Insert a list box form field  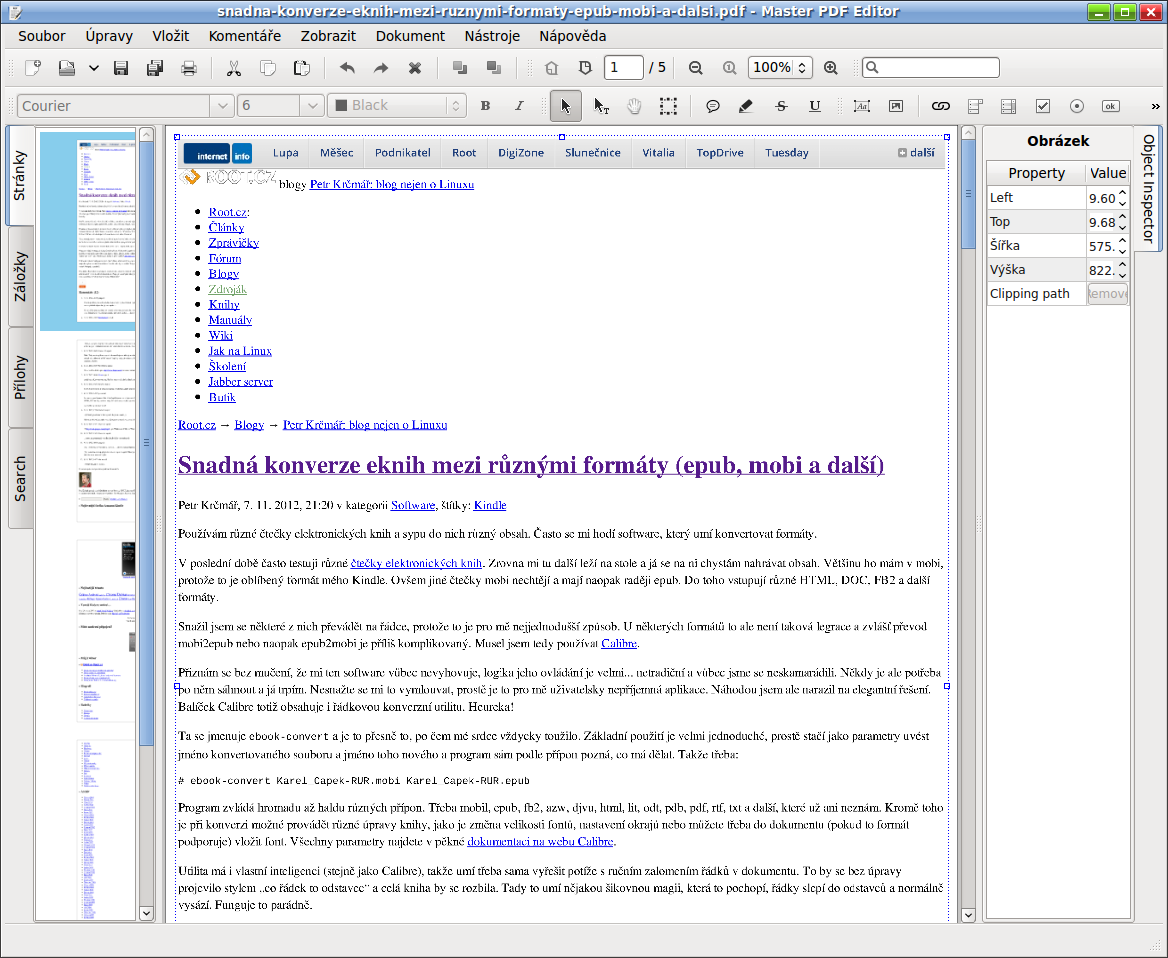[x=1009, y=106]
